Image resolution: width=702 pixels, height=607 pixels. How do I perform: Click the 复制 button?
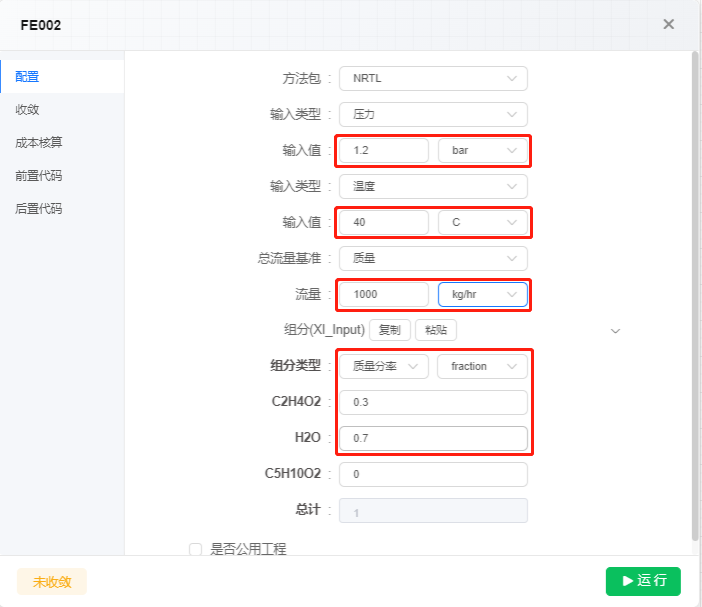(390, 330)
